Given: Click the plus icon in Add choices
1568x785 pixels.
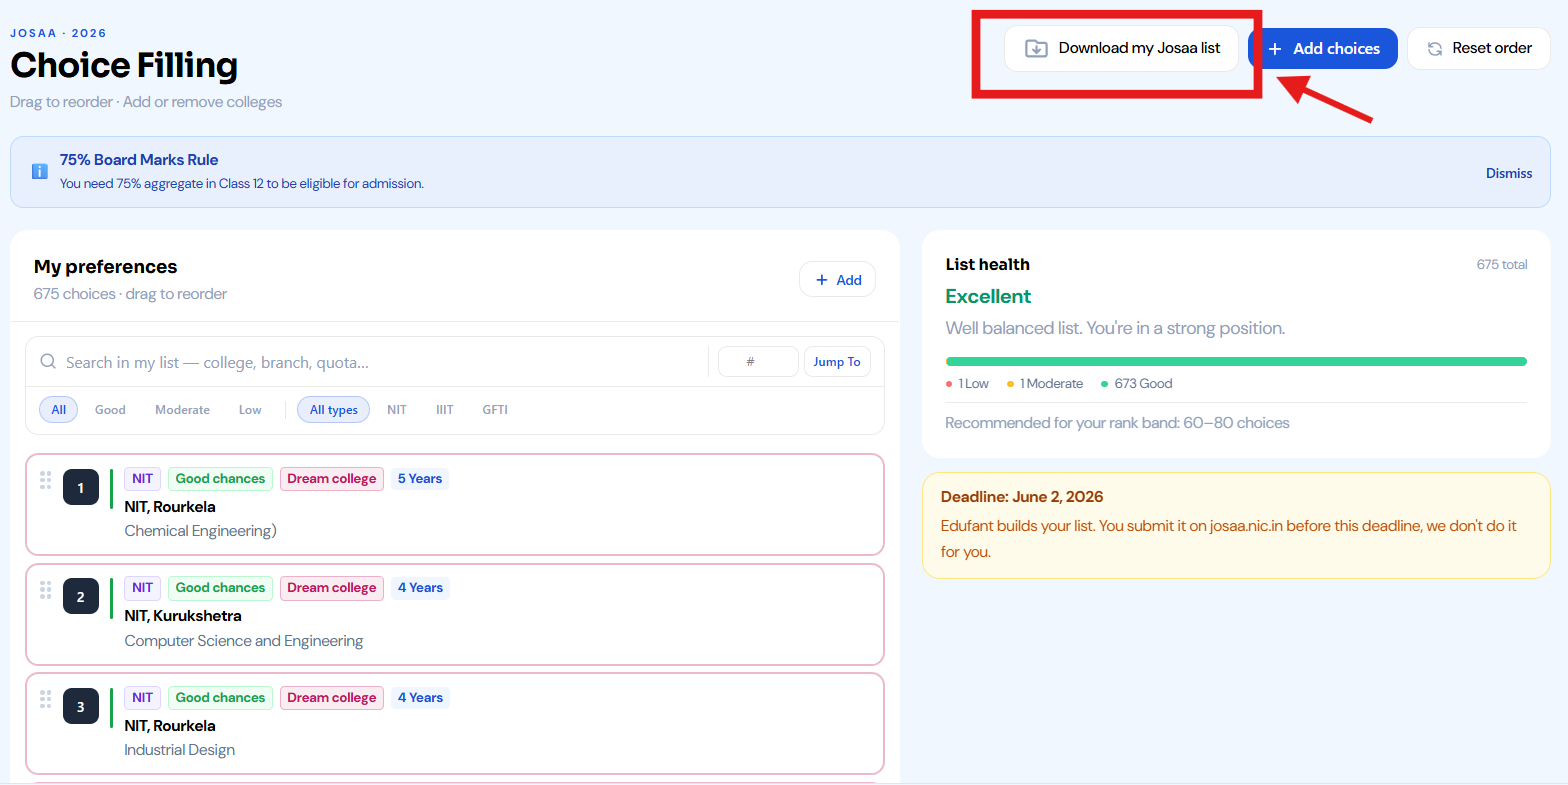Looking at the screenshot, I should (x=1275, y=48).
